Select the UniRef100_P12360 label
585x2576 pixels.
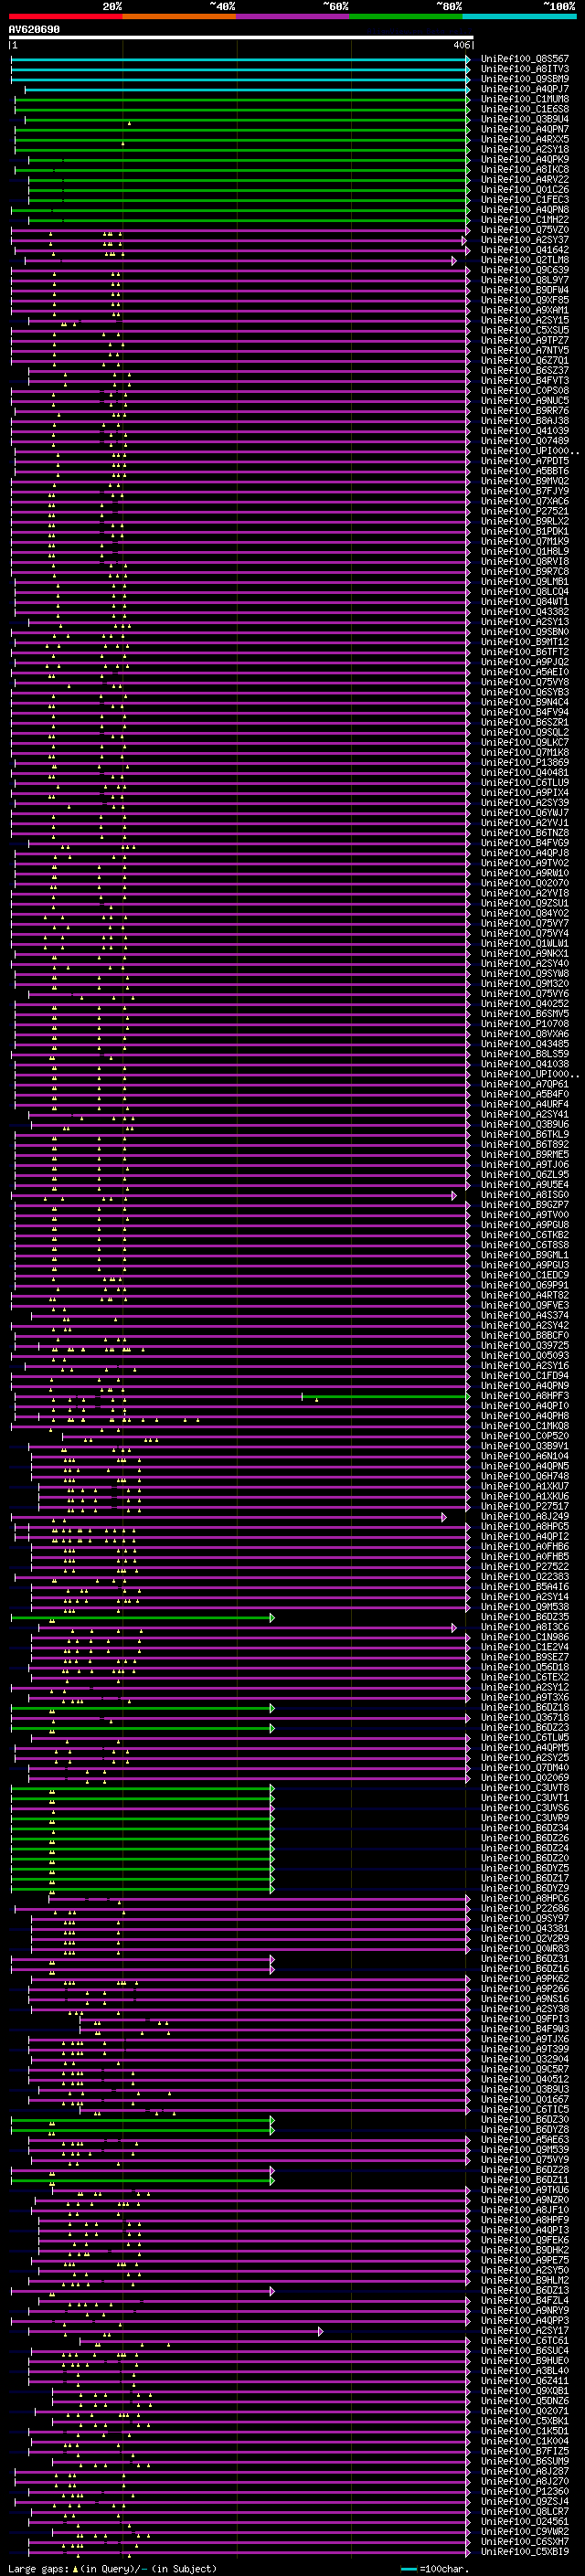coord(525,2491)
